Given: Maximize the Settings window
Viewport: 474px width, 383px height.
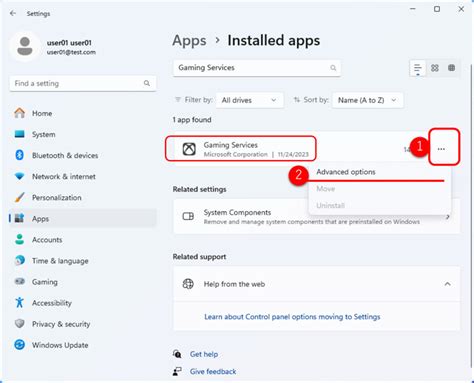Looking at the screenshot, I should pyautogui.click(x=437, y=9).
